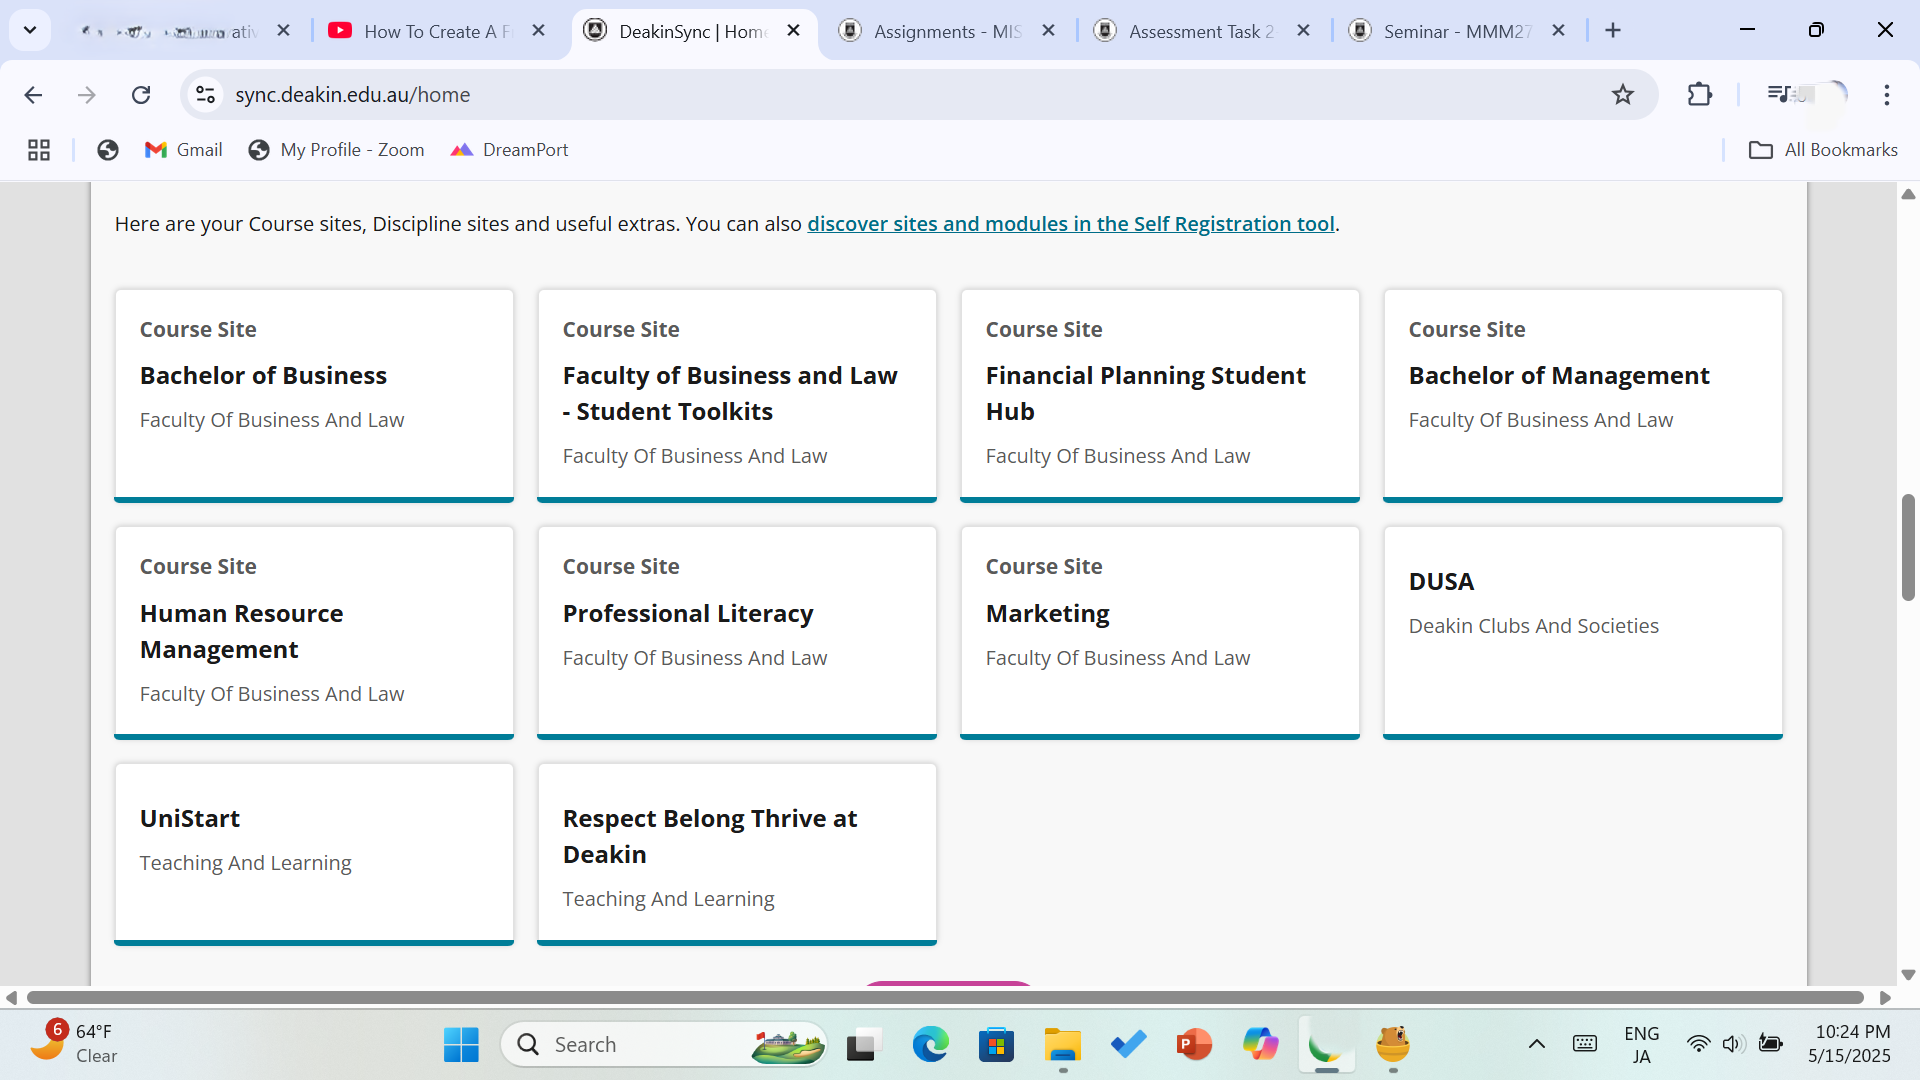The width and height of the screenshot is (1920, 1080).
Task: Close the DeakinSync Home tab
Action: (x=793, y=31)
